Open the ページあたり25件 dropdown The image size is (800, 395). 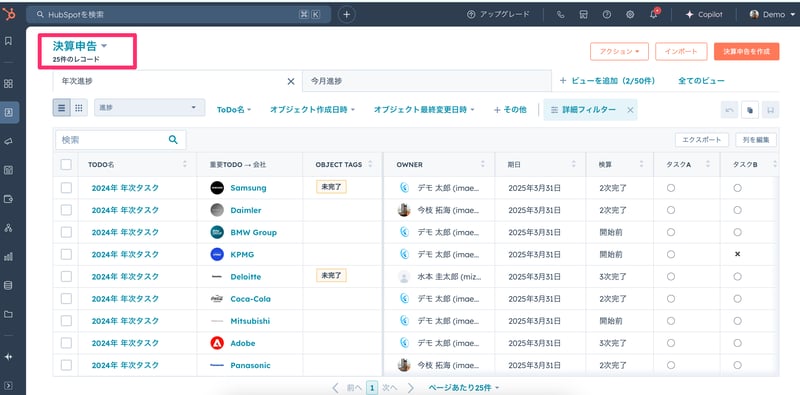tap(464, 388)
